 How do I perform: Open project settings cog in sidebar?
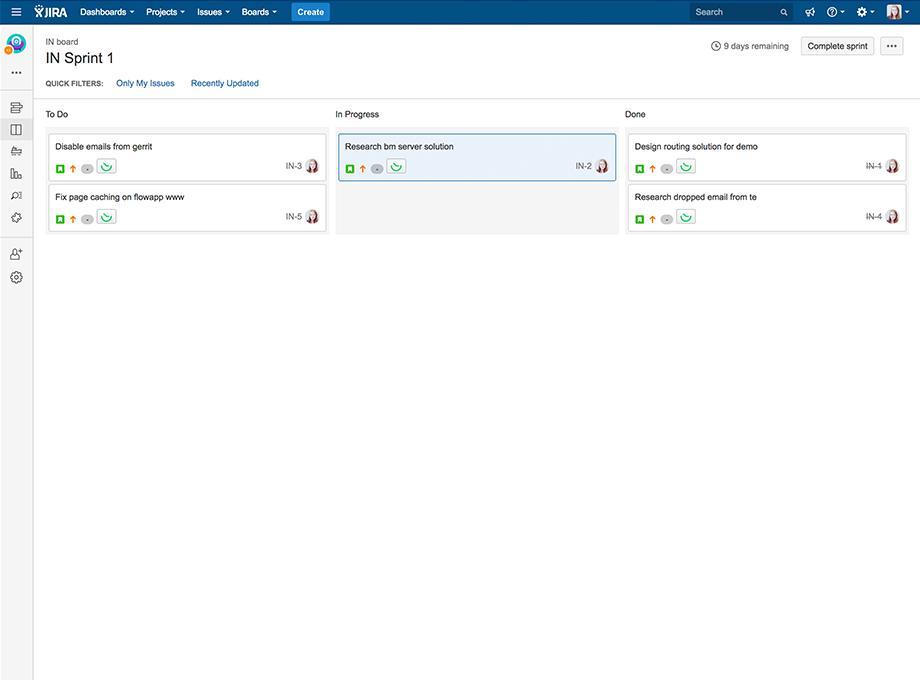tap(16, 278)
